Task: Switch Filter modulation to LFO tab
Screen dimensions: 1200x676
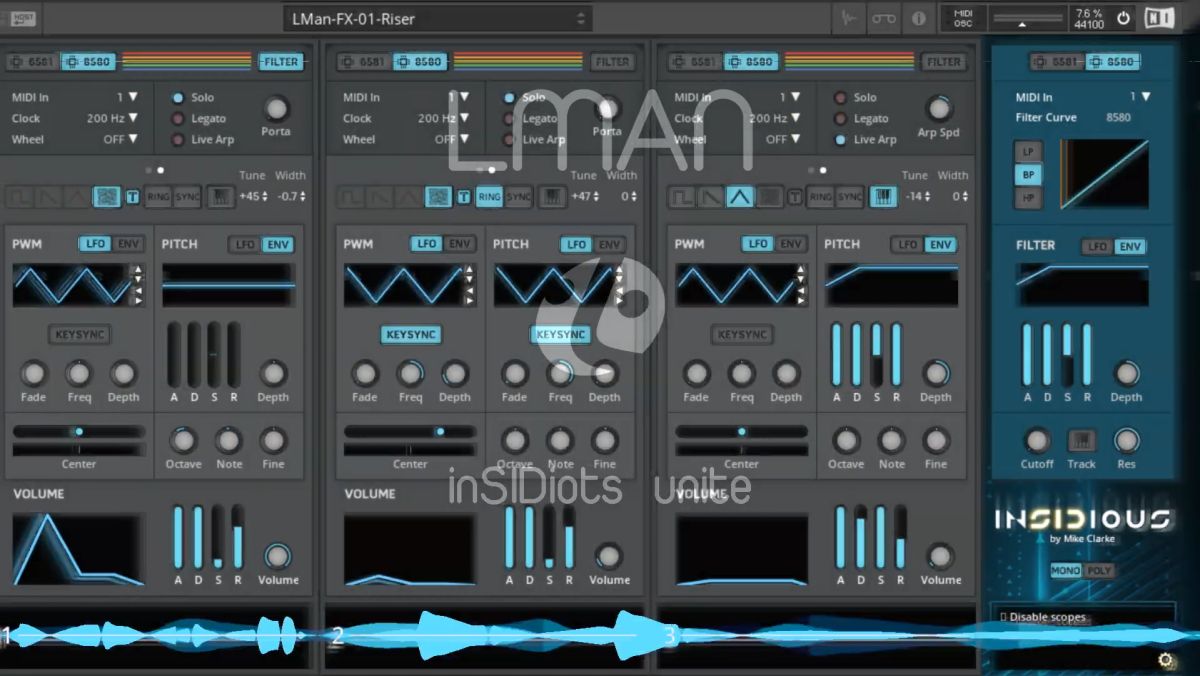Action: click(1097, 247)
